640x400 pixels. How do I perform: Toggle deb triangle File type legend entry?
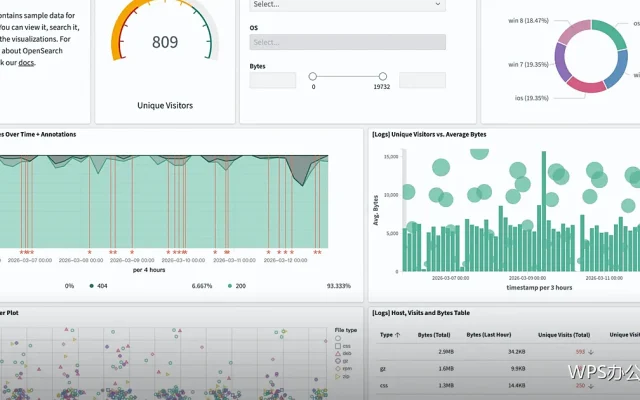pos(343,353)
